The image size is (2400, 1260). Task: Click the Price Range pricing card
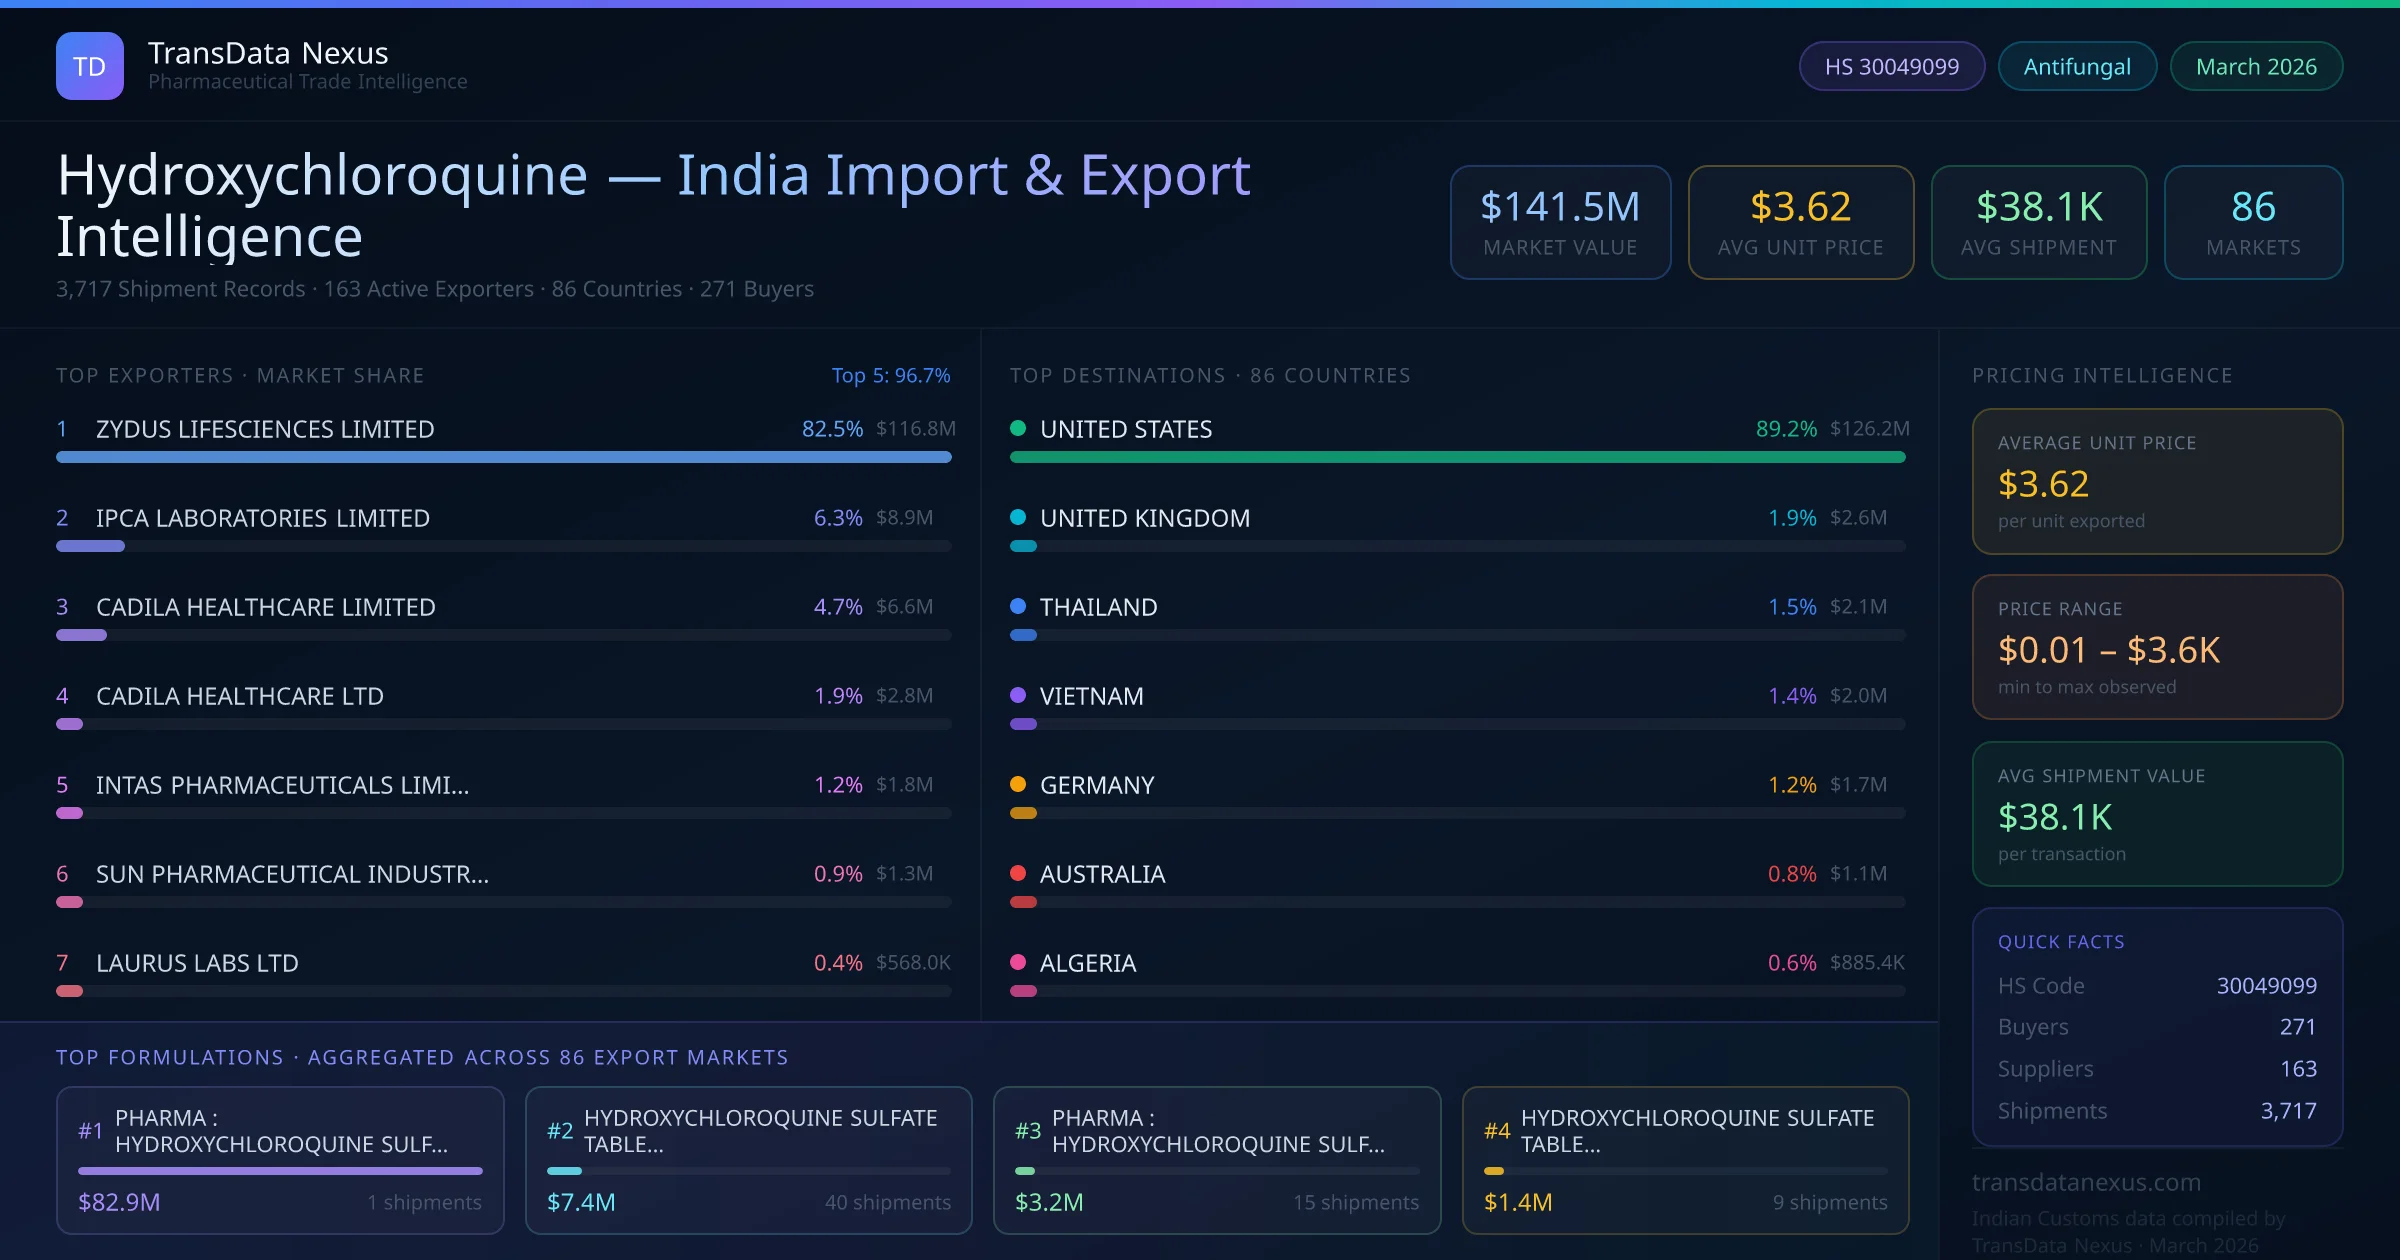coord(2157,647)
